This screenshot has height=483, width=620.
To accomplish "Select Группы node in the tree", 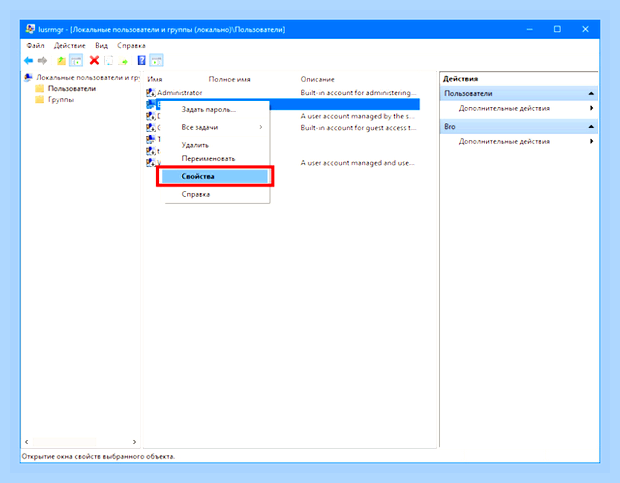I will 61,100.
